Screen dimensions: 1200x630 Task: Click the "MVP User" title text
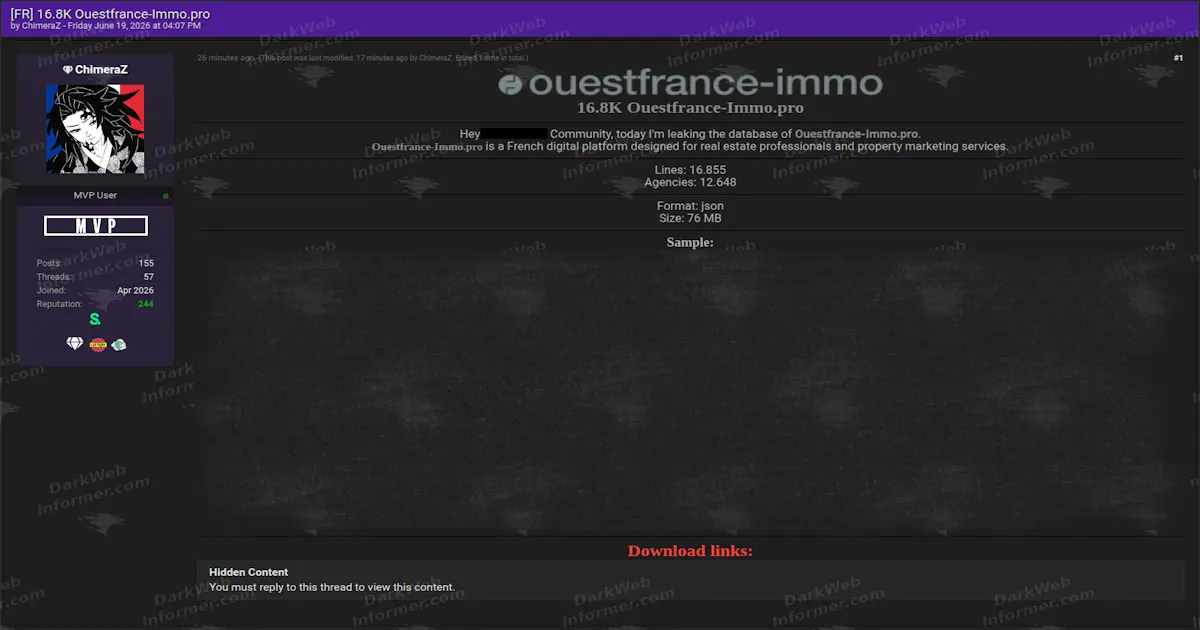(95, 195)
